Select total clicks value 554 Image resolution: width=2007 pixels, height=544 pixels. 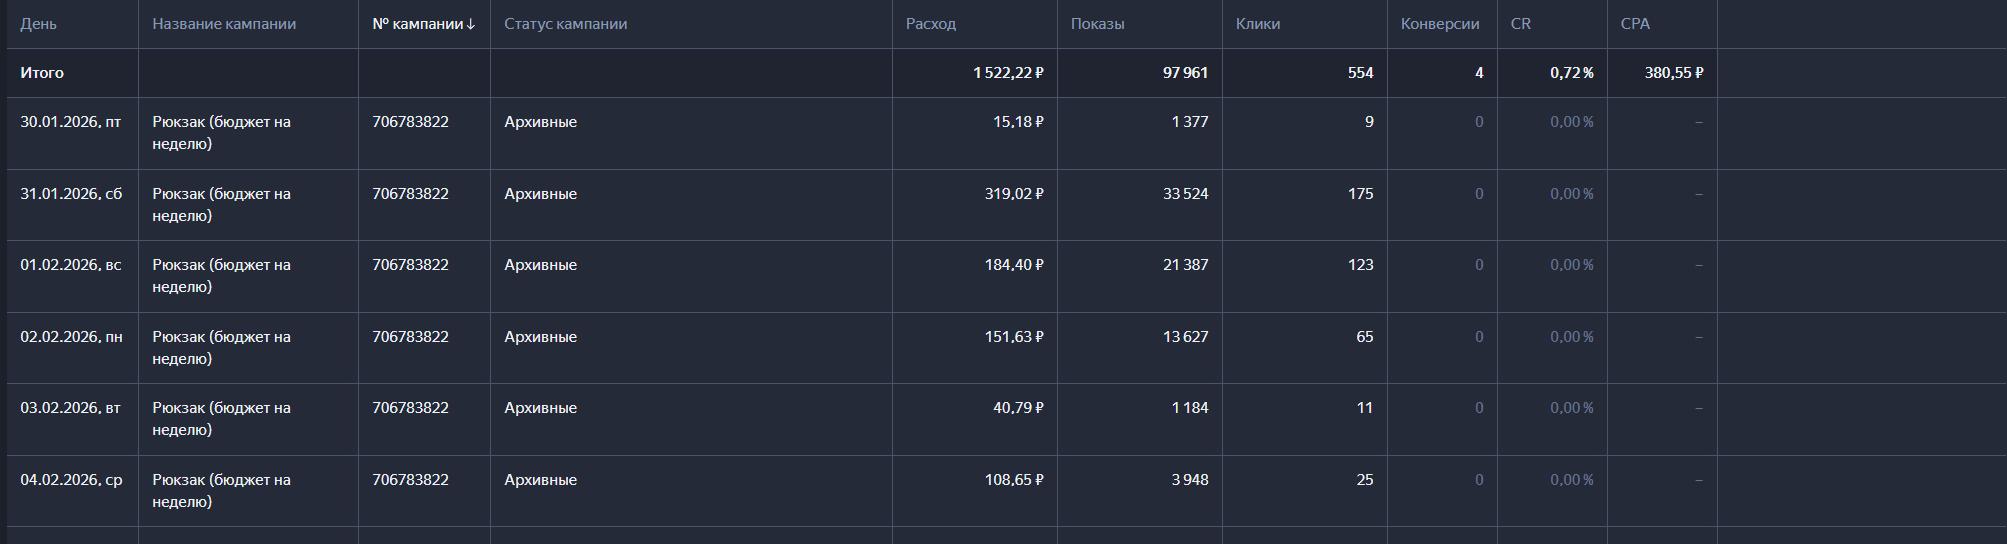coord(1361,73)
